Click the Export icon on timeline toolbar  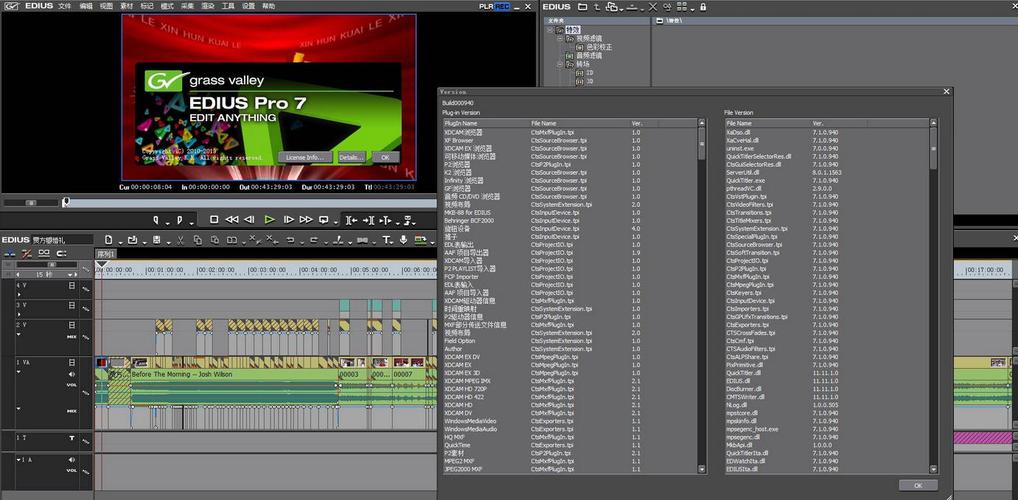pyautogui.click(x=420, y=240)
